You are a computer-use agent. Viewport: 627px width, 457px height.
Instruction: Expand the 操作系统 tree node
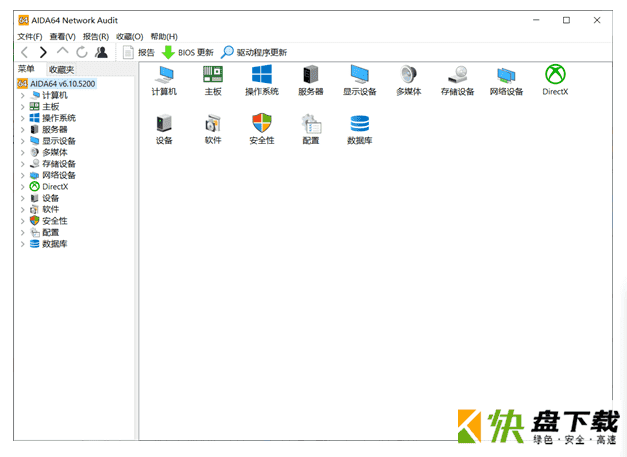[x=22, y=118]
